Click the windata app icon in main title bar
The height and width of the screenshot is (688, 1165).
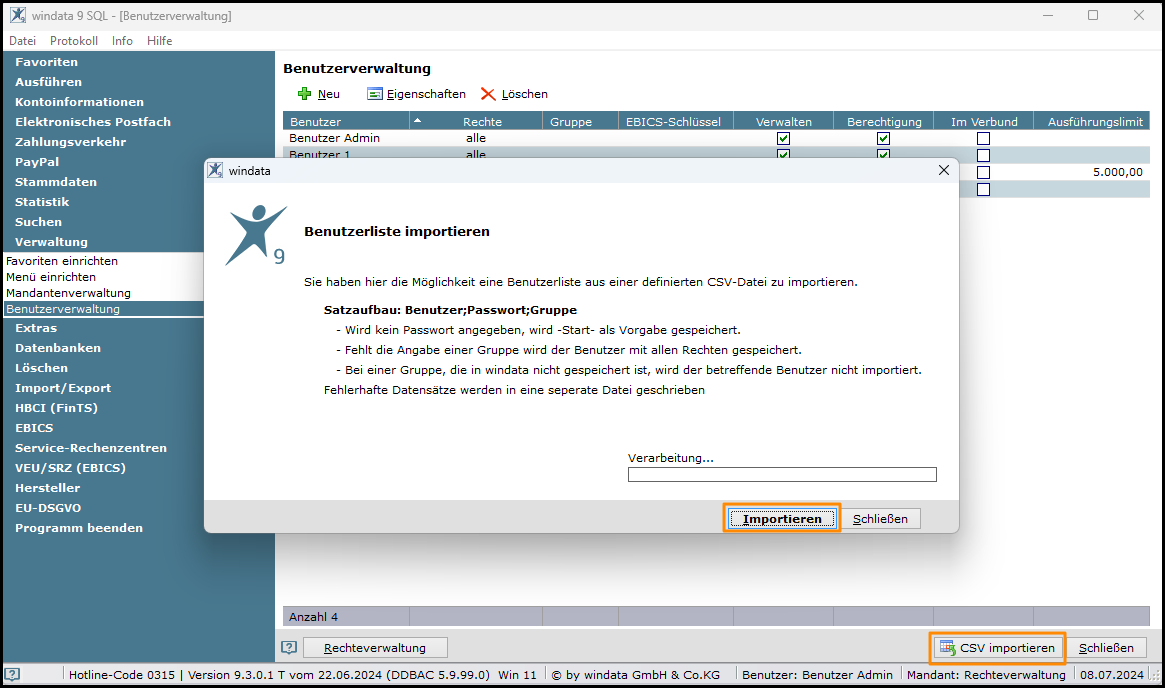click(18, 15)
